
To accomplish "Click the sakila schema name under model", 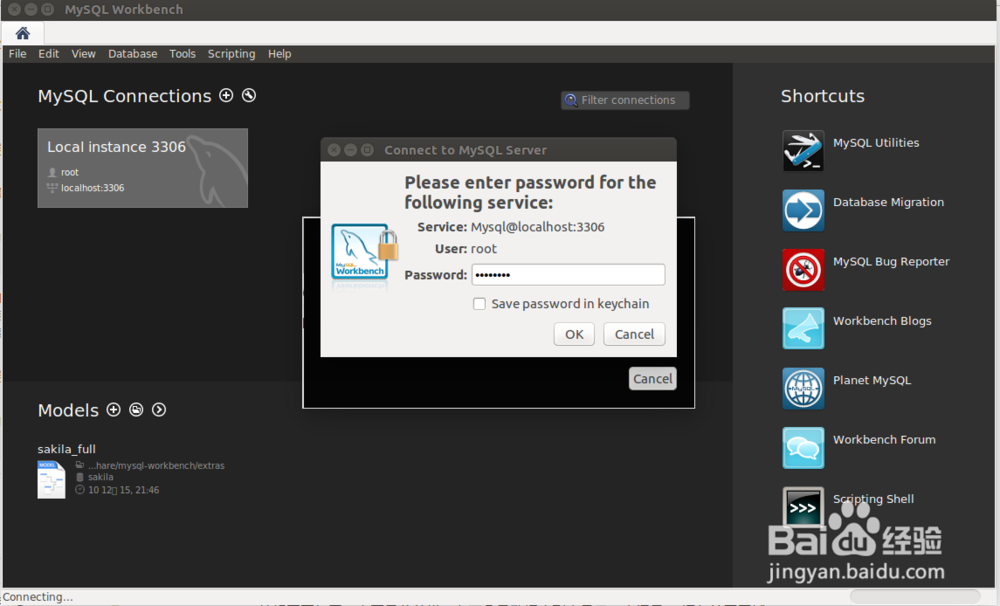I will pyautogui.click(x=101, y=477).
